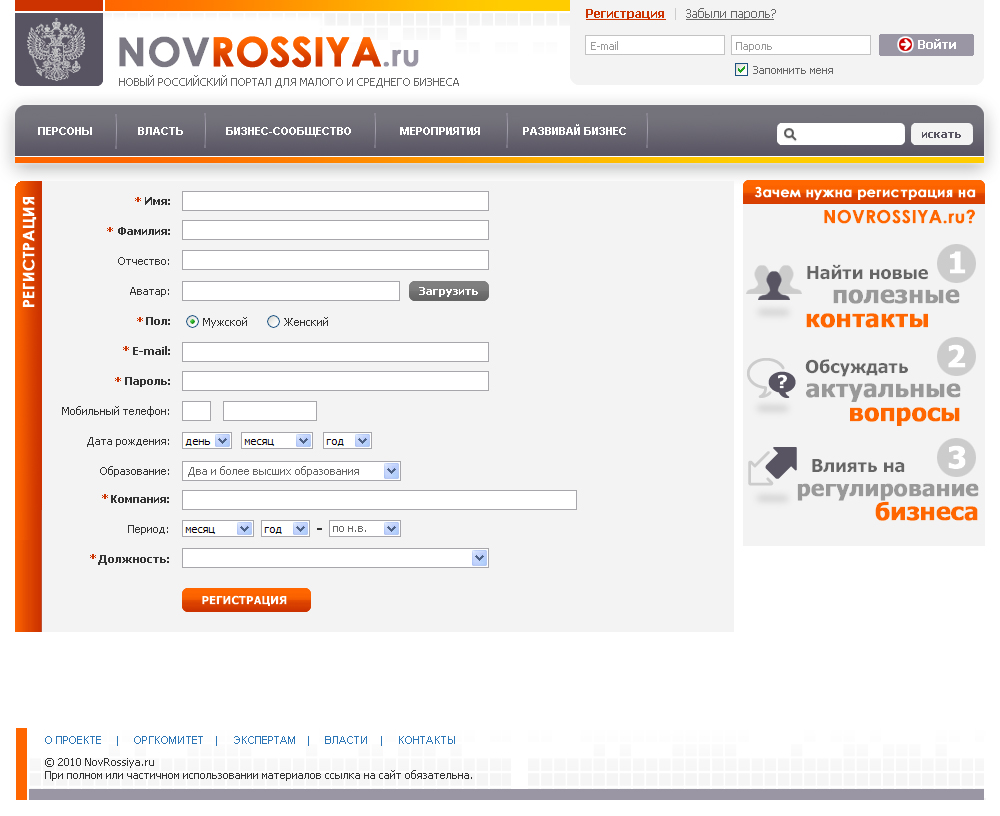Click the '© 2010 NovRossiya.ru' footer text

pos(99,762)
